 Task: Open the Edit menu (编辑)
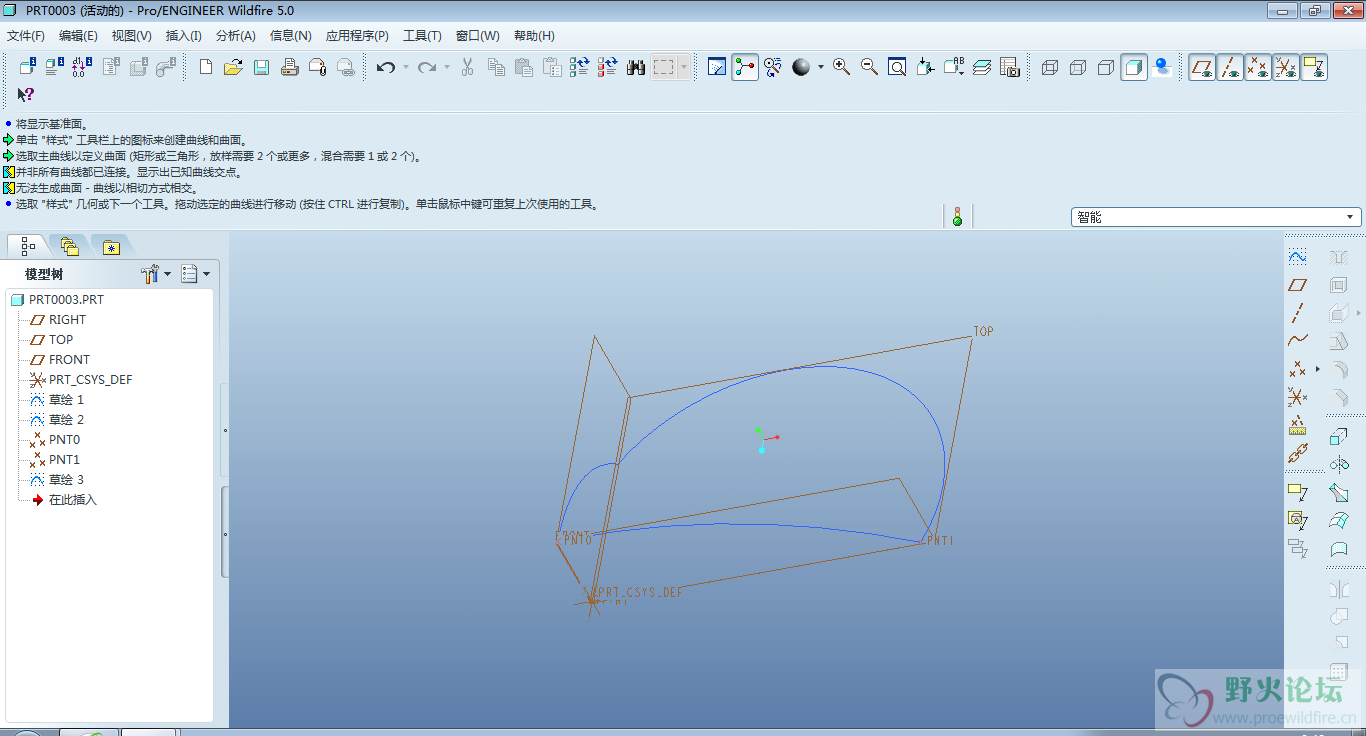pos(78,35)
